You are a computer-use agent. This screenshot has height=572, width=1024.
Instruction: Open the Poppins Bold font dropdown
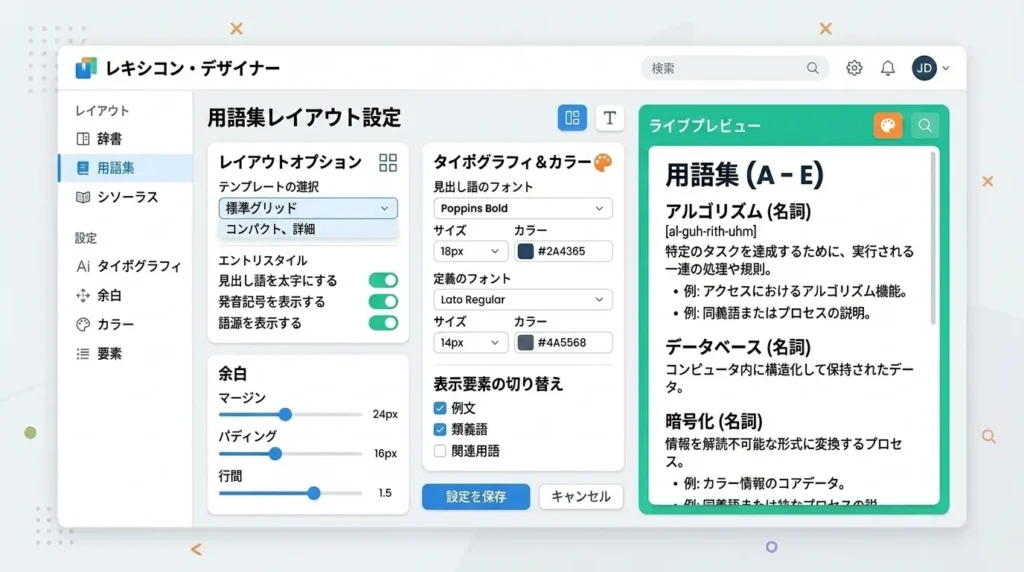522,208
